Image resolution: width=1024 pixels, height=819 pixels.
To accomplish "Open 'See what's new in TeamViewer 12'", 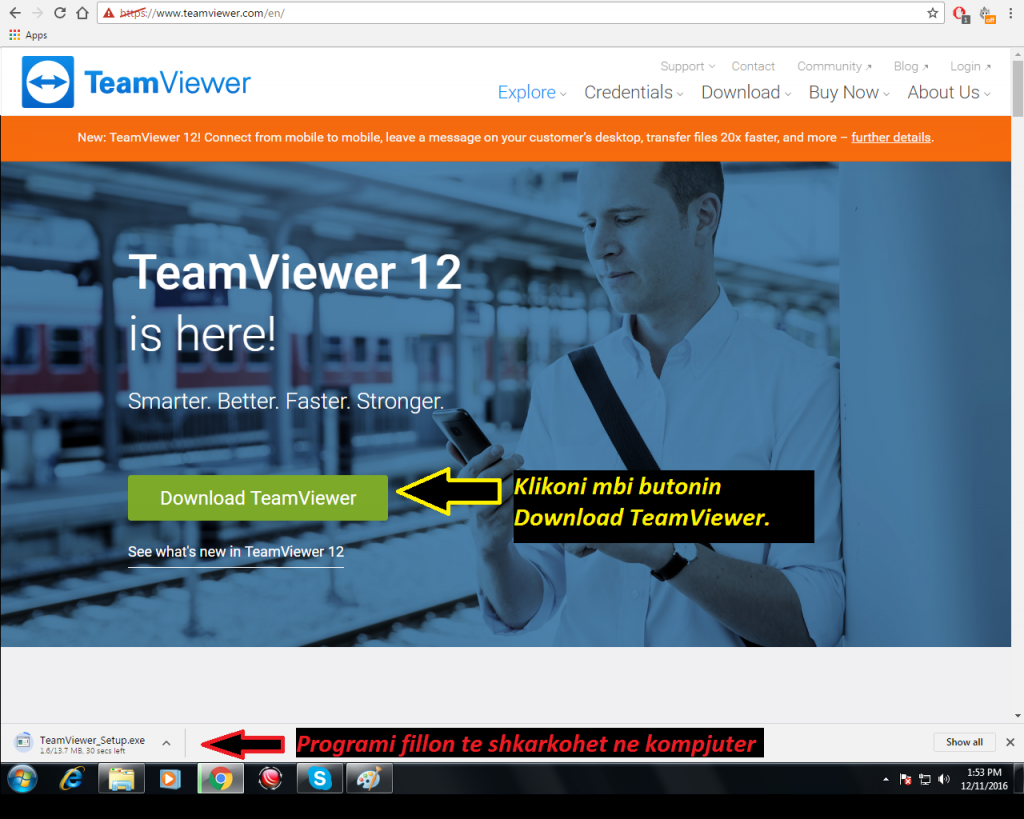I will click(x=236, y=552).
